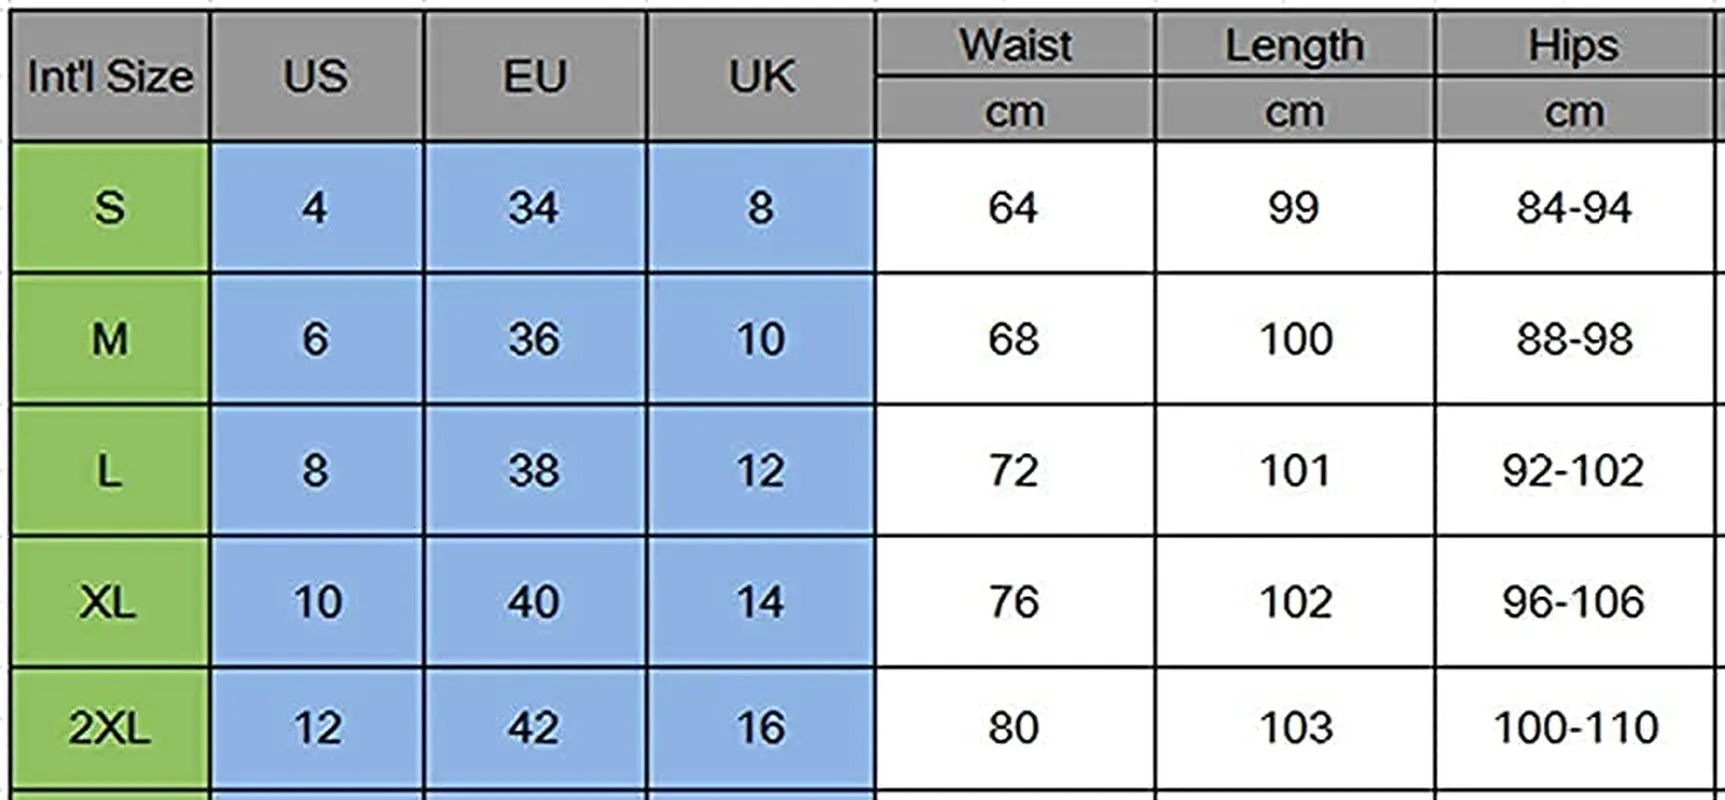This screenshot has width=1725, height=800.
Task: Select the green M size cell
Action: (110, 339)
